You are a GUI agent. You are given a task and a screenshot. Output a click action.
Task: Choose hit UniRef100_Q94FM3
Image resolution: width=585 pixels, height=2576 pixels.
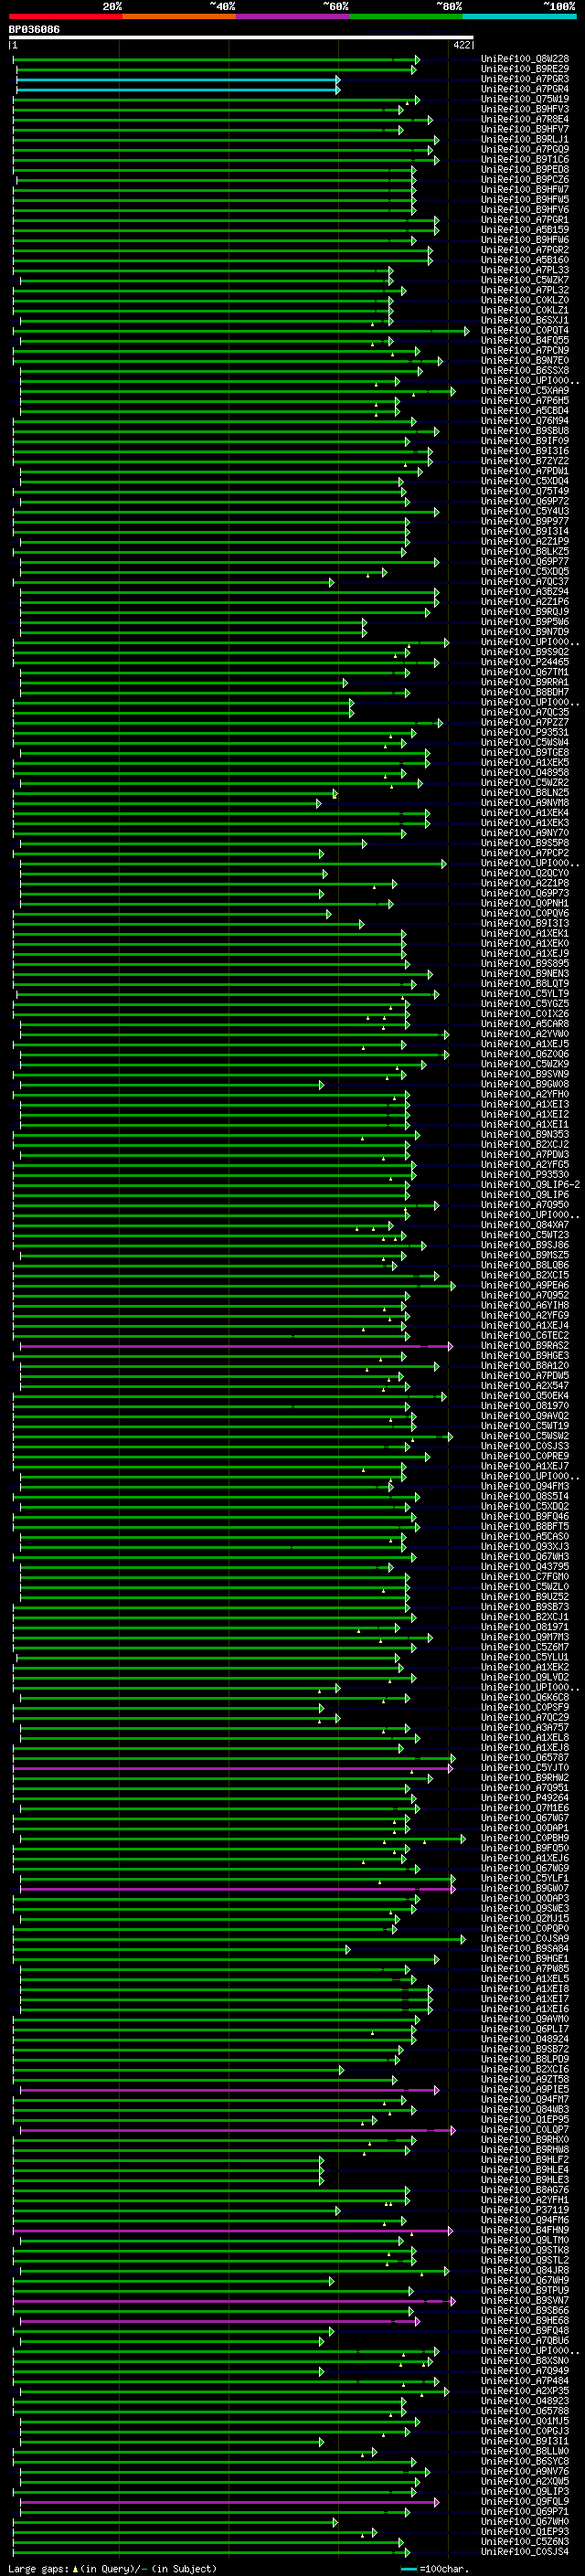point(525,1486)
